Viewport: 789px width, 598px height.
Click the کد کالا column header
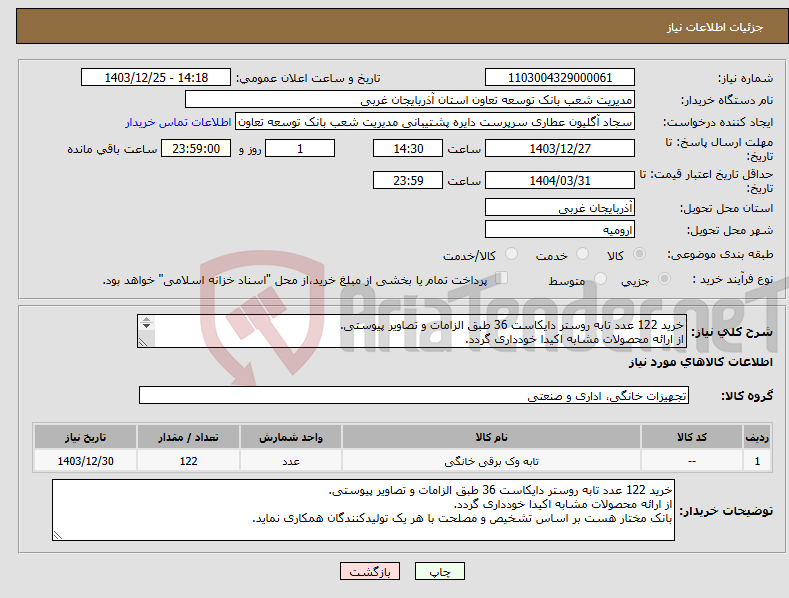(692, 437)
